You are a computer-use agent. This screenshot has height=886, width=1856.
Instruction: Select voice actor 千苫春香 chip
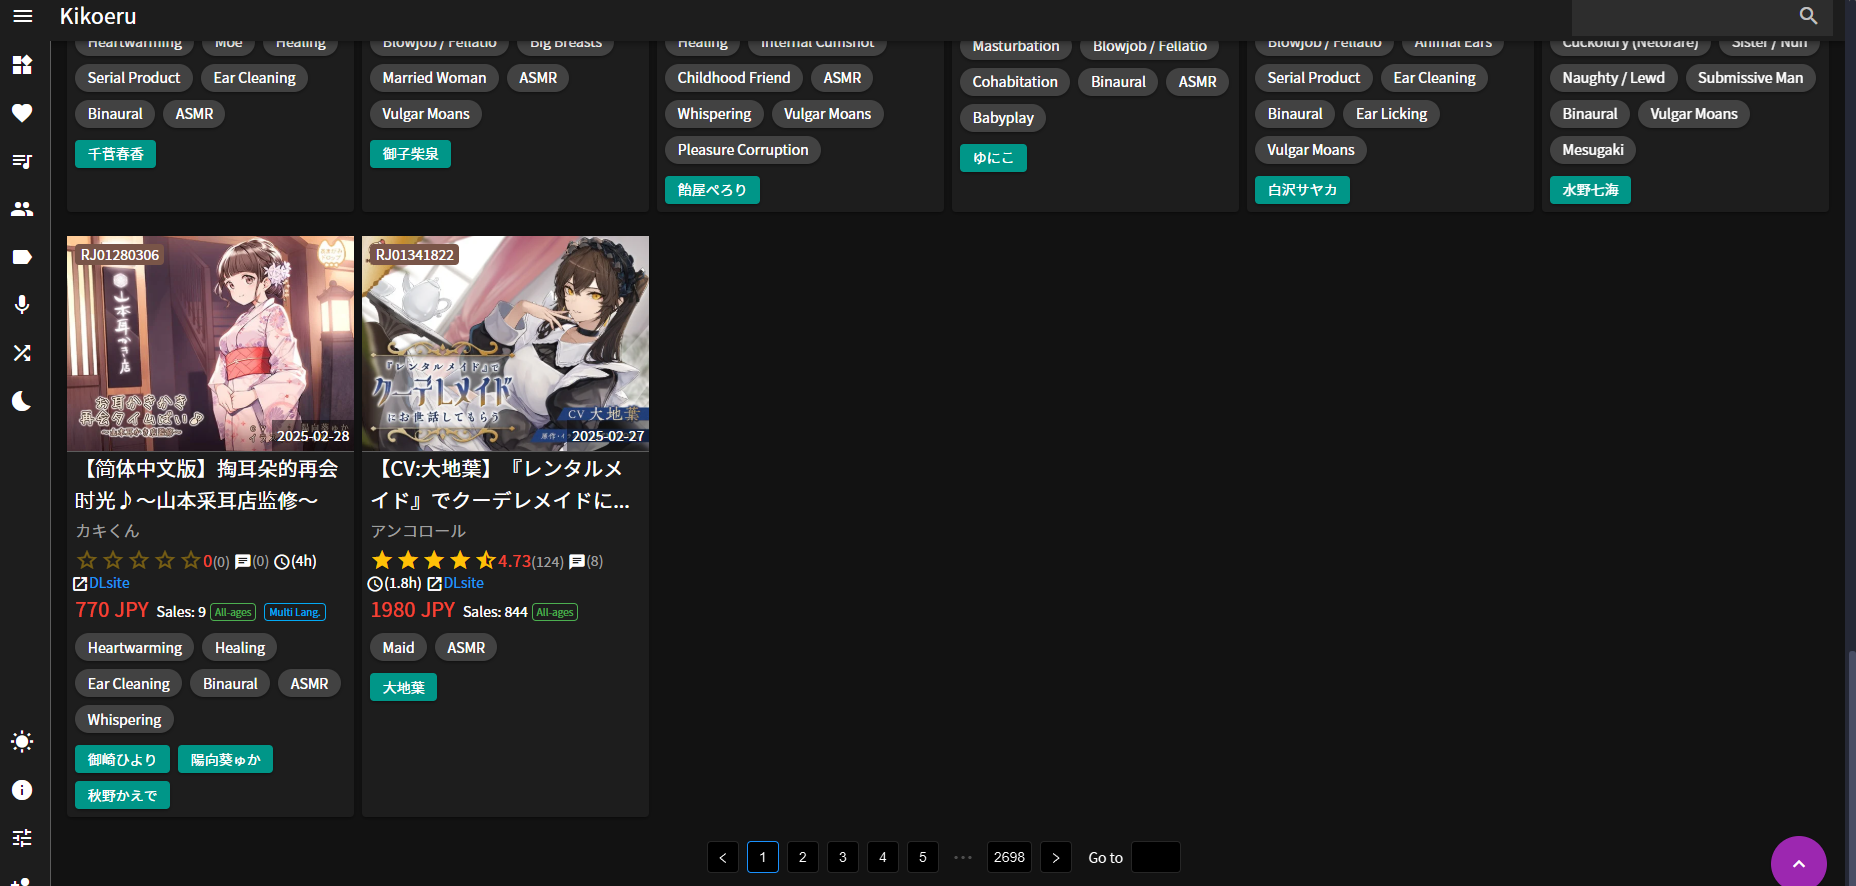(x=115, y=154)
